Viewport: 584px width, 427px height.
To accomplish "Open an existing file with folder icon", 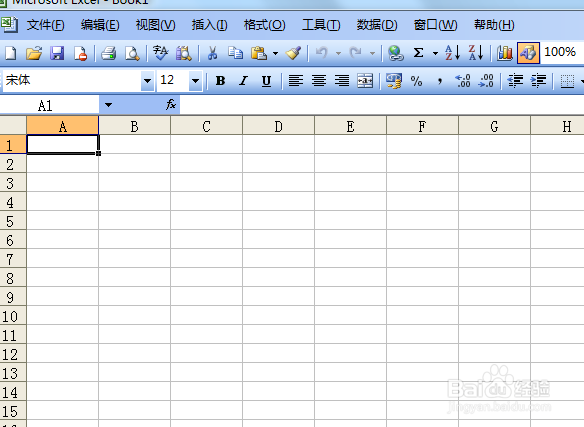I will pos(34,53).
